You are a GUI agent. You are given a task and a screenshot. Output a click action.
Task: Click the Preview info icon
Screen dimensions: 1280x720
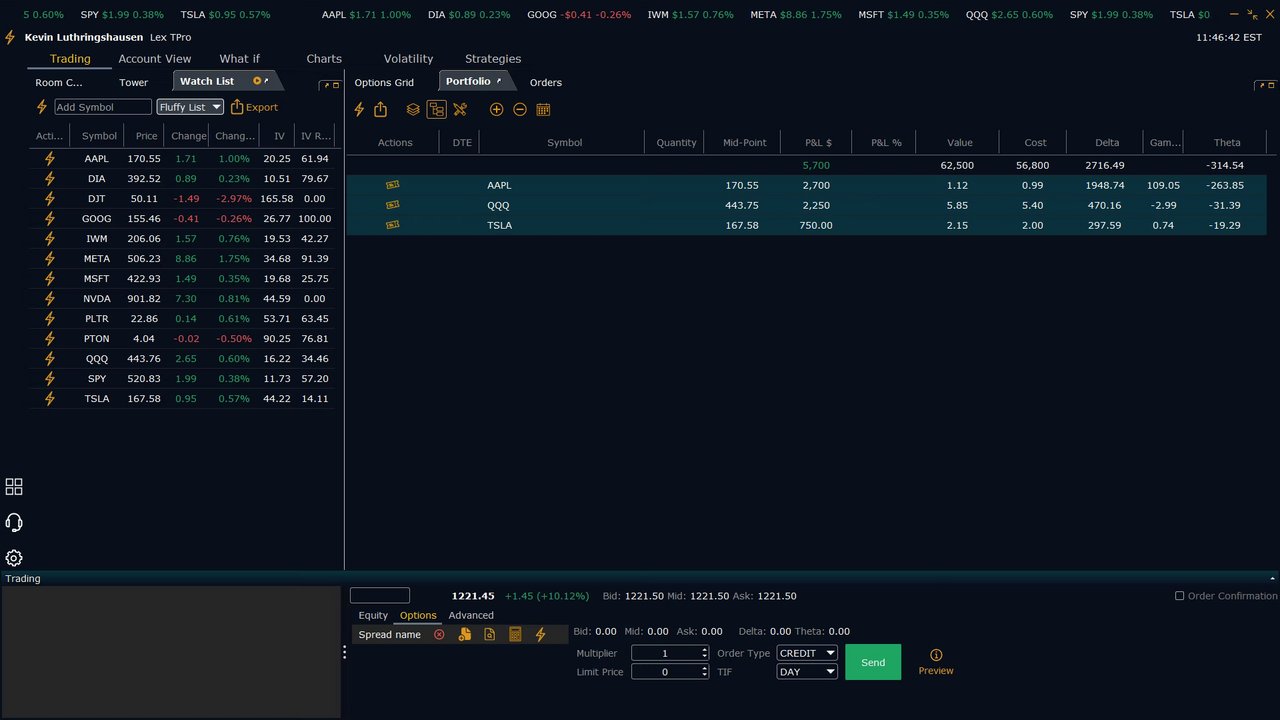pyautogui.click(x=936, y=655)
